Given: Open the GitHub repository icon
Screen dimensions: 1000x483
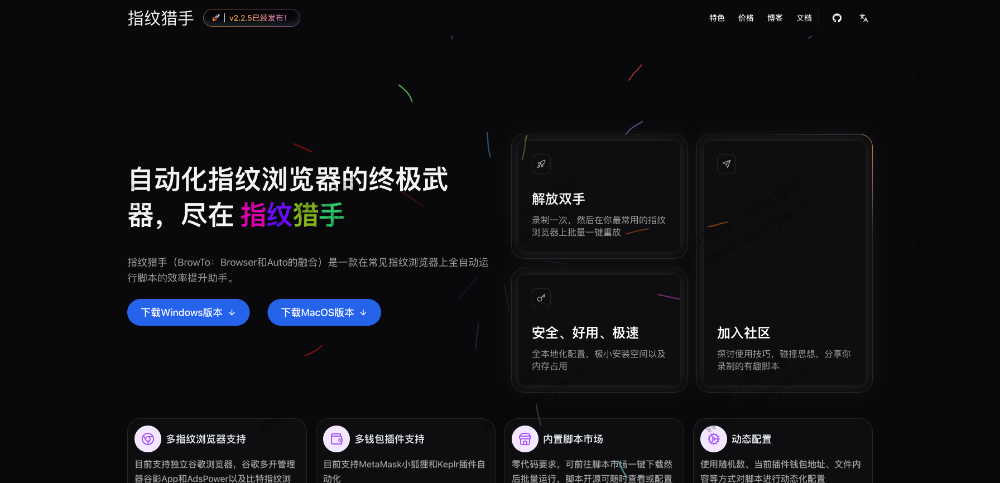Looking at the screenshot, I should (x=837, y=18).
